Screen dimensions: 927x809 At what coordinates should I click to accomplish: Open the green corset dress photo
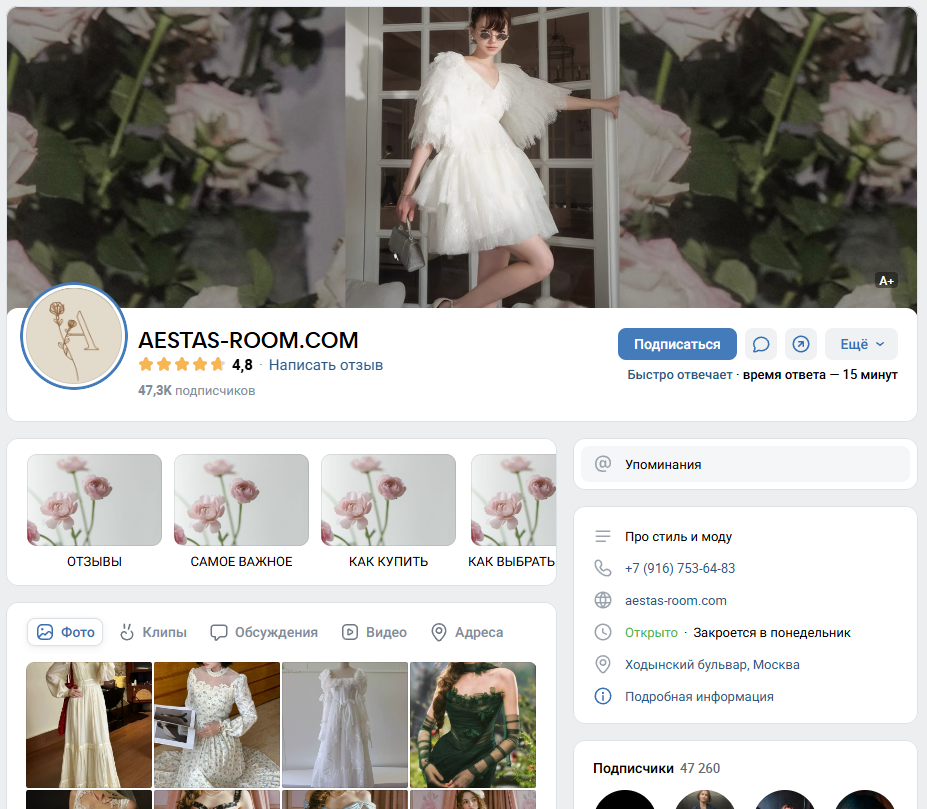[473, 724]
